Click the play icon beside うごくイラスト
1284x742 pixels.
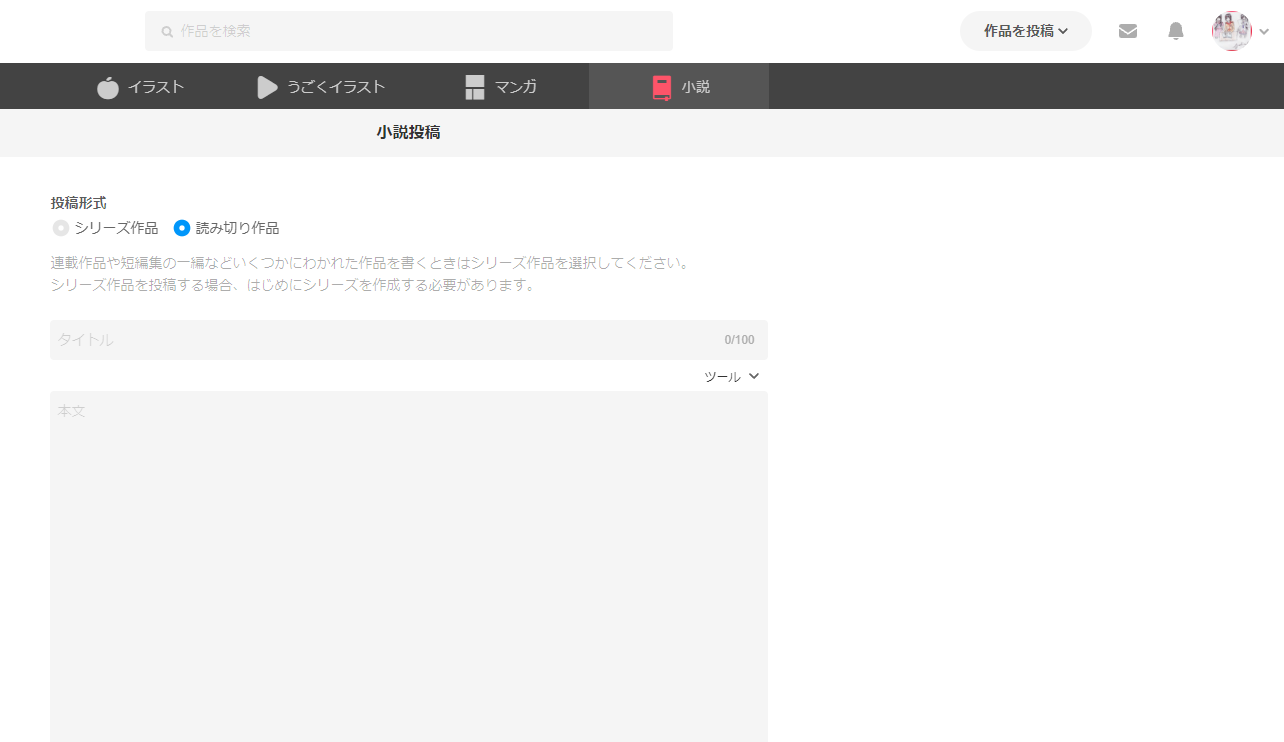[x=267, y=87]
